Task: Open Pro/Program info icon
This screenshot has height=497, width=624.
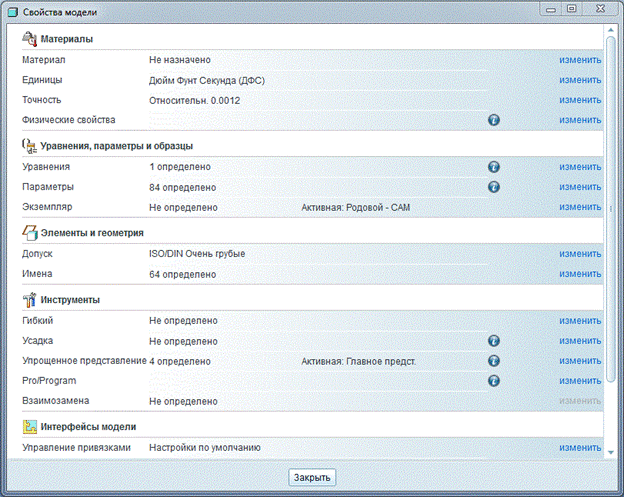Action: click(x=494, y=381)
